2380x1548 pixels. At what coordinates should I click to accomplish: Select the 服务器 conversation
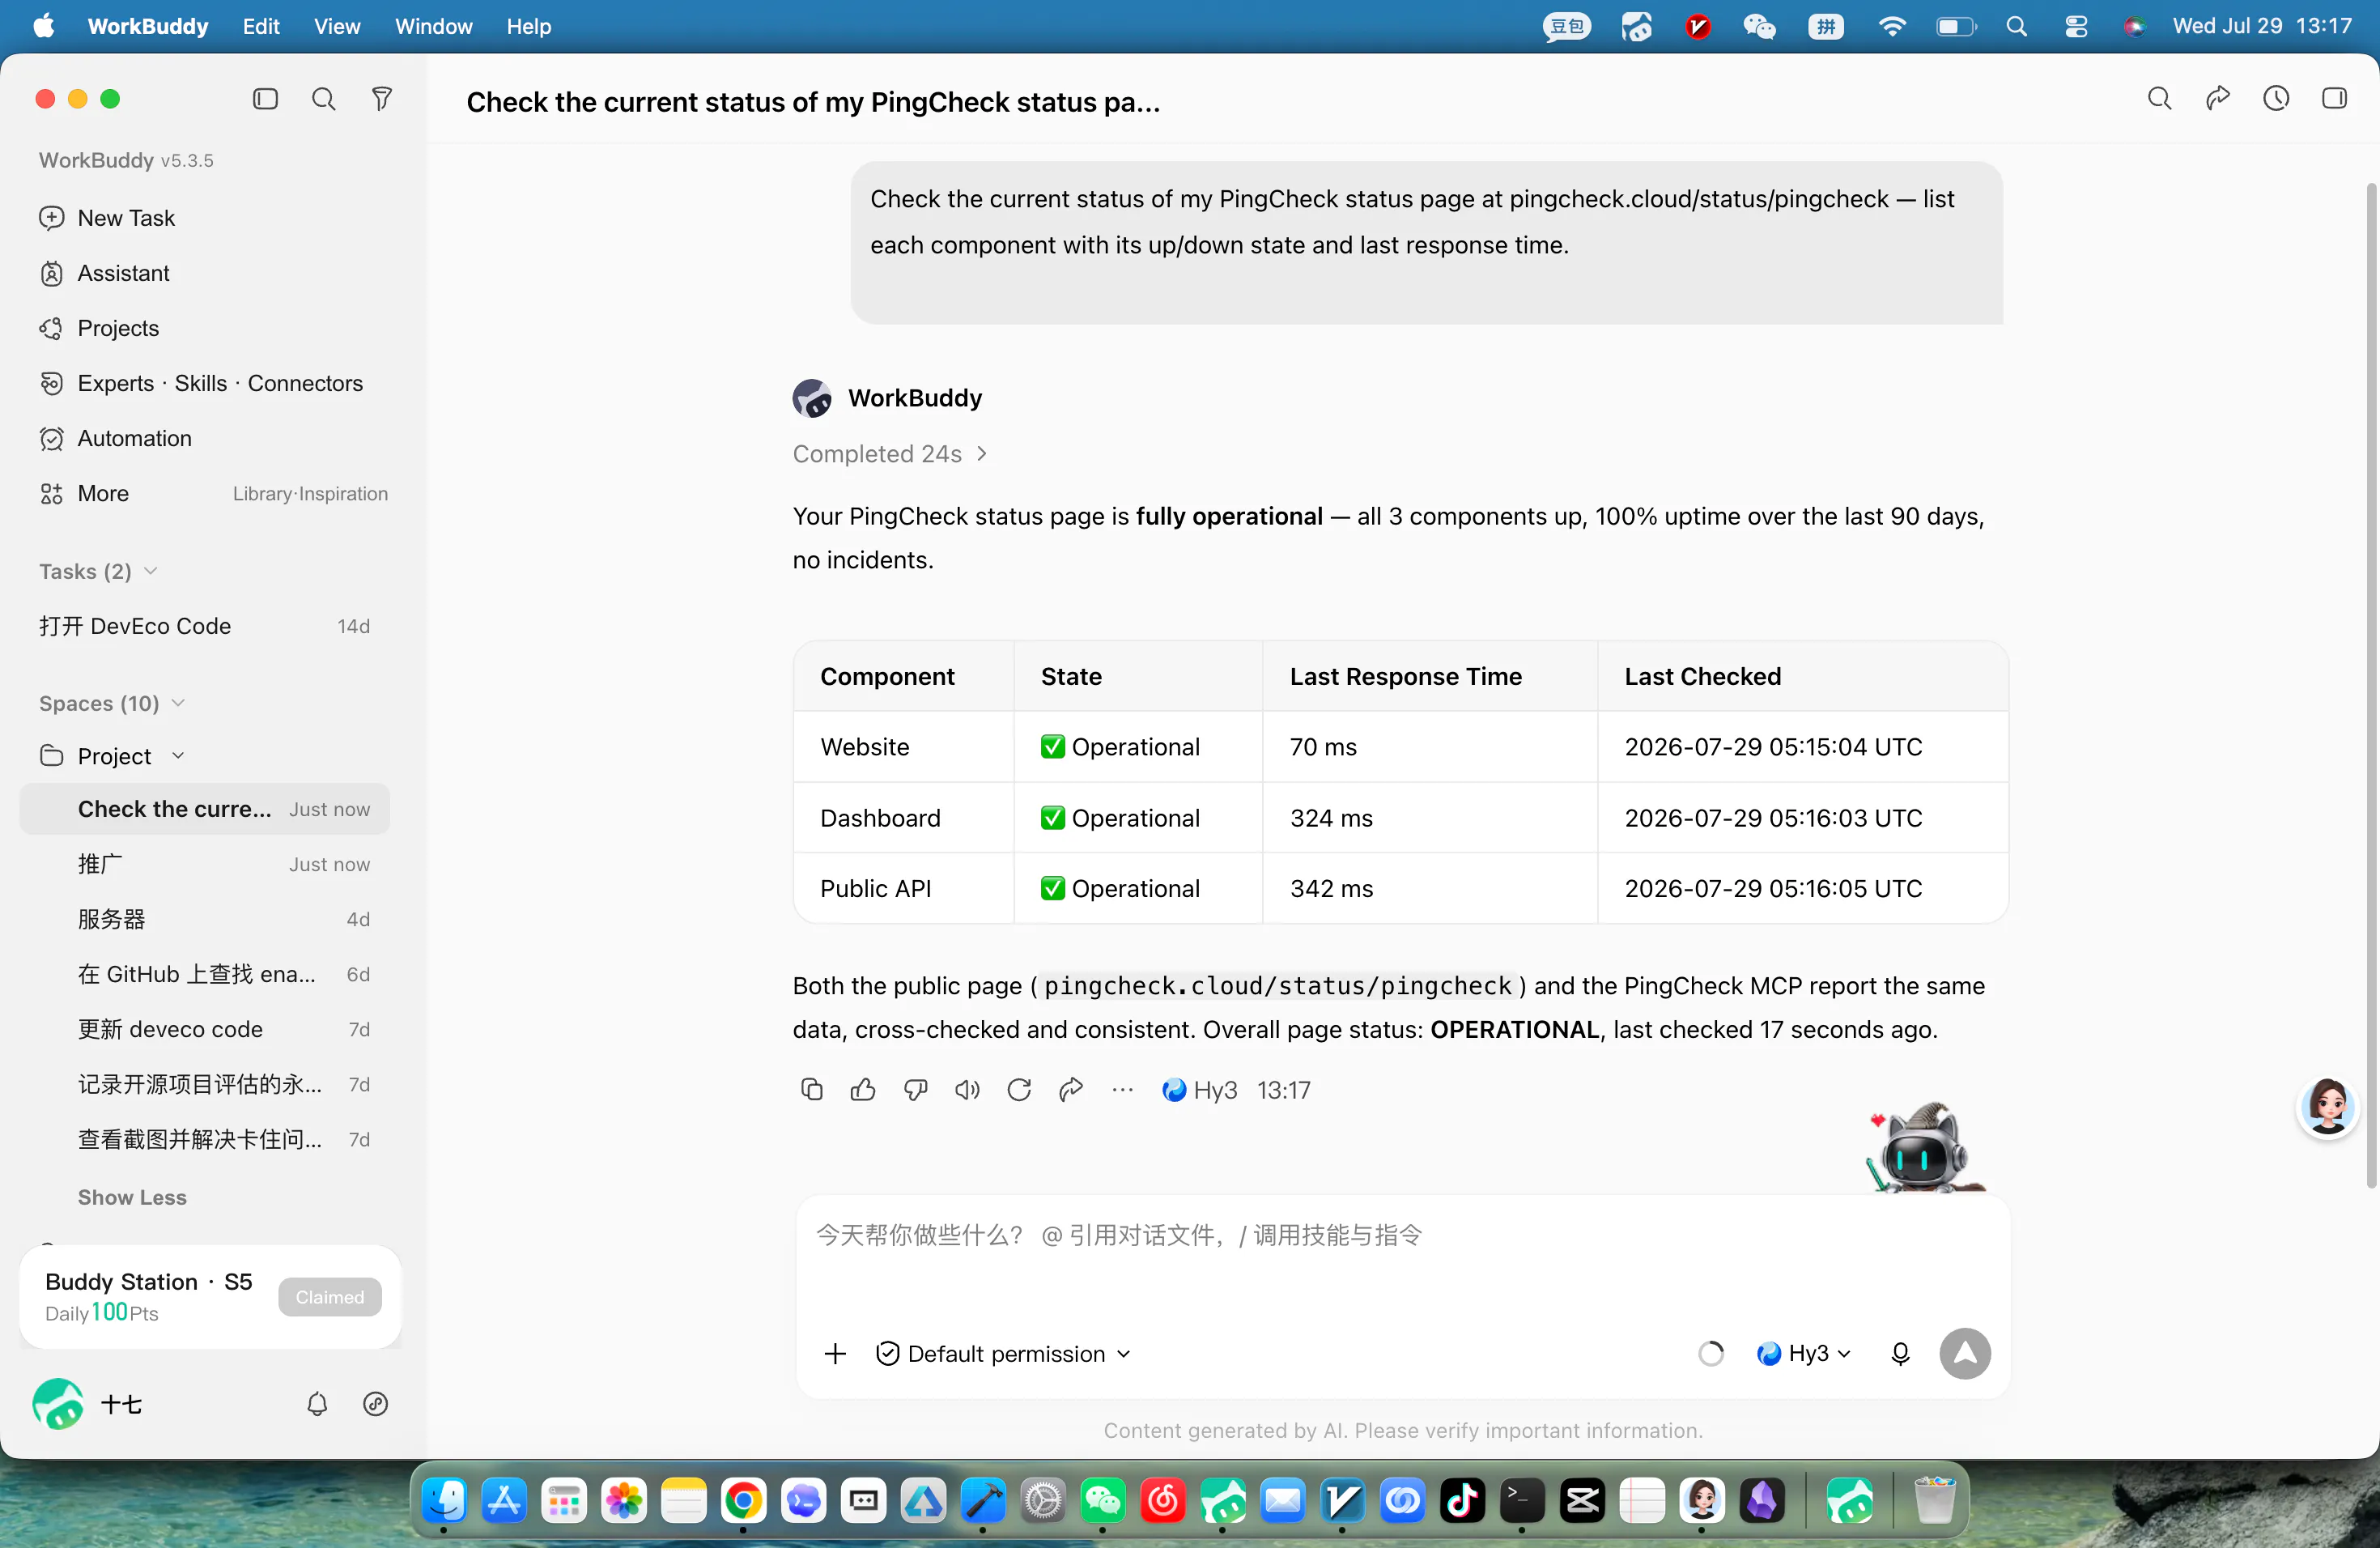pos(205,919)
